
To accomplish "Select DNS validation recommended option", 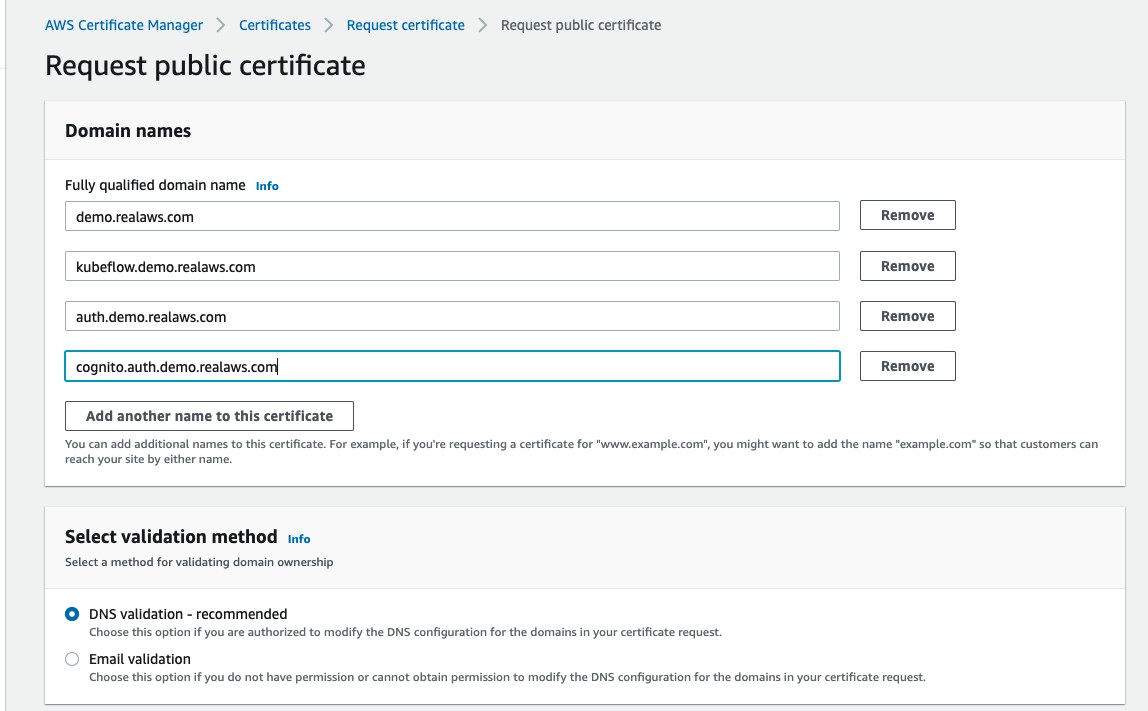I will tap(71, 613).
